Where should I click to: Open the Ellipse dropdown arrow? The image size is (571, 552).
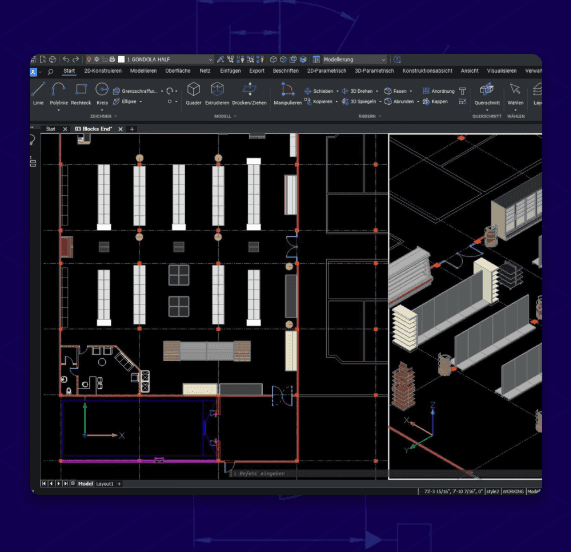tap(141, 102)
